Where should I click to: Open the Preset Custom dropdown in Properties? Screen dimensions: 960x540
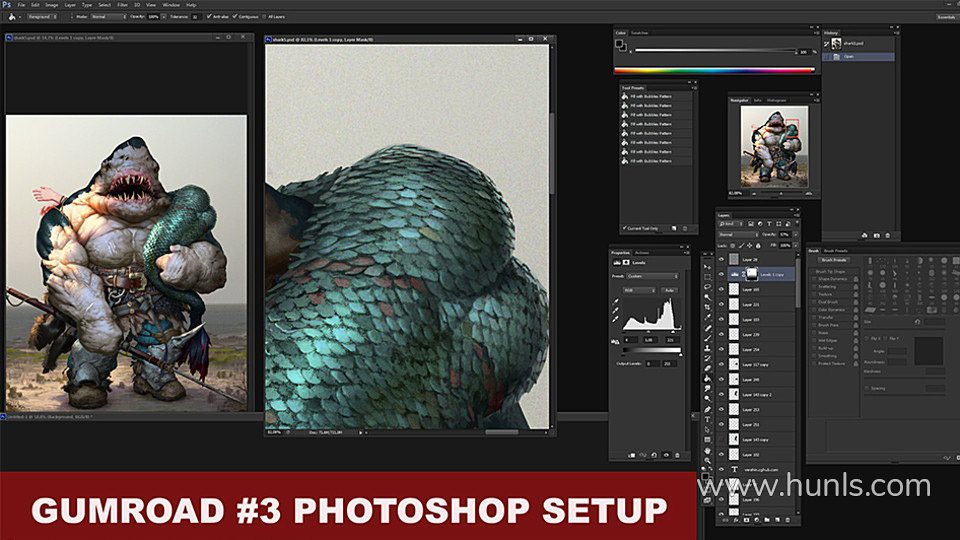[653, 276]
